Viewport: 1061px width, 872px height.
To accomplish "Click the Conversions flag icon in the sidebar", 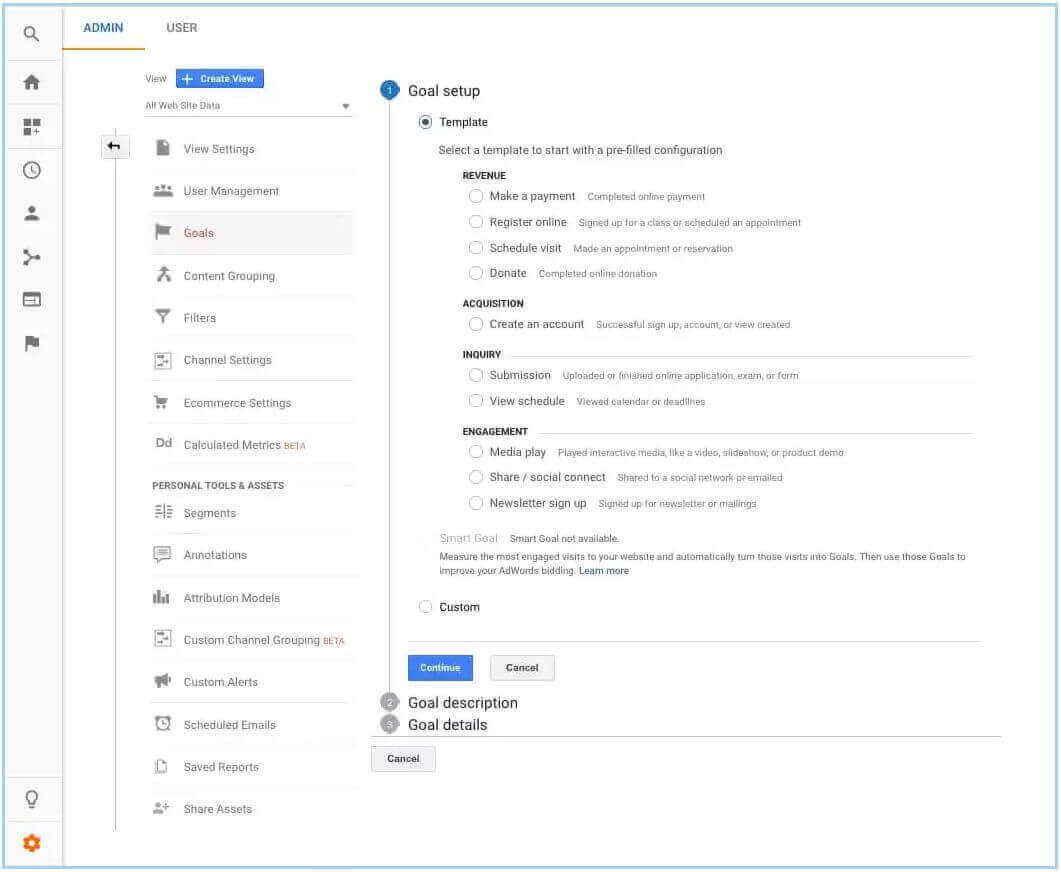I will pos(31,343).
